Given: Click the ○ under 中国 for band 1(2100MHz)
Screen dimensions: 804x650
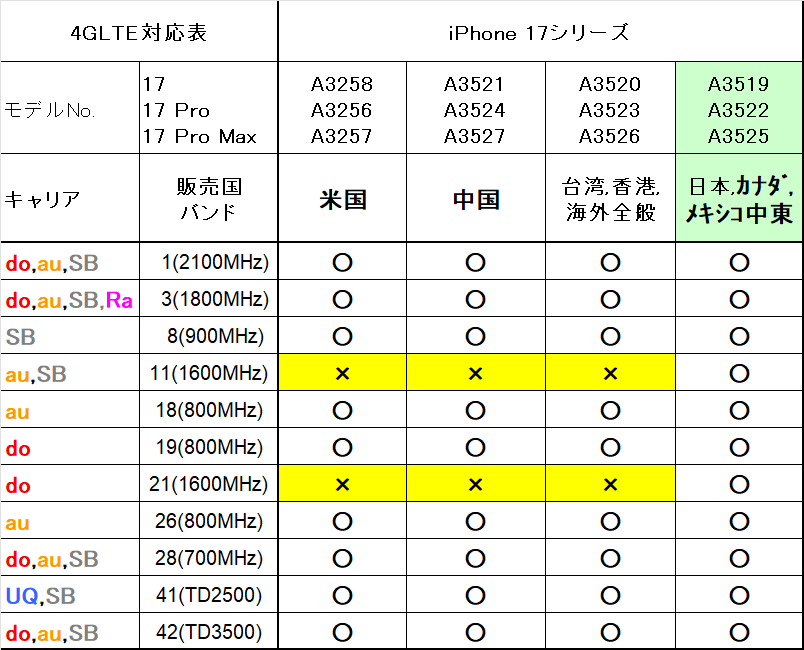Looking at the screenshot, I should click(475, 262).
